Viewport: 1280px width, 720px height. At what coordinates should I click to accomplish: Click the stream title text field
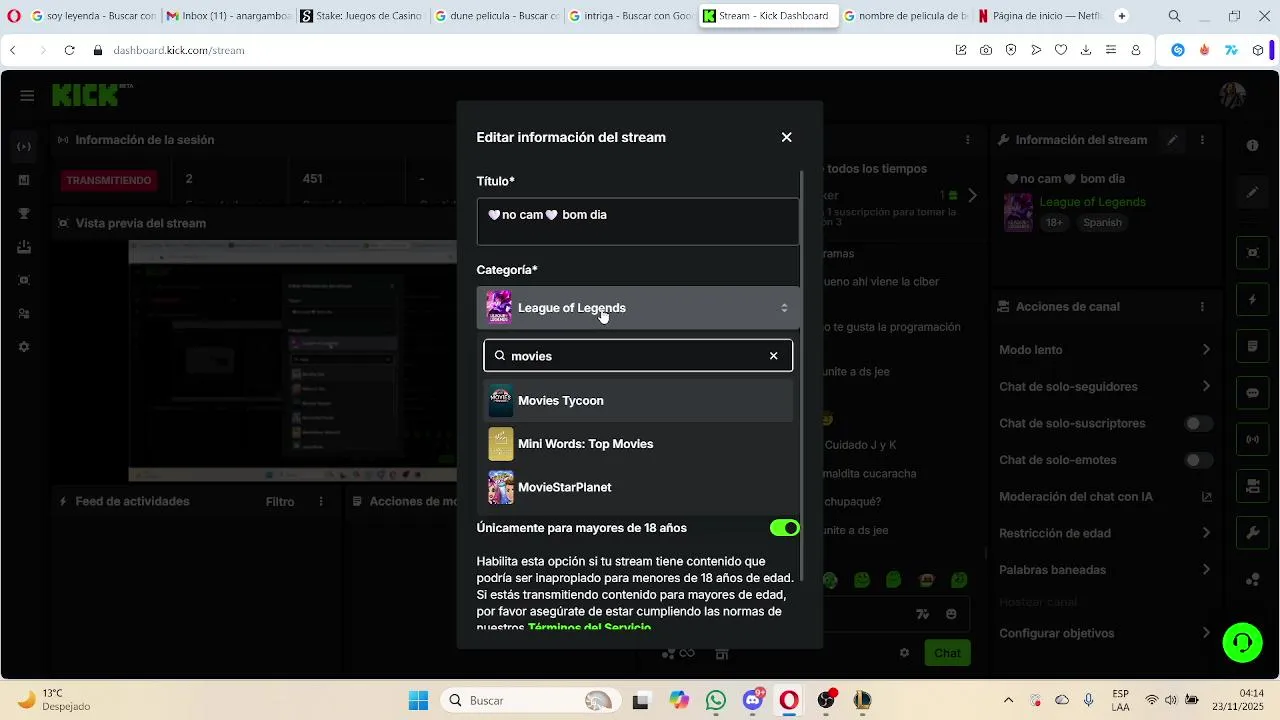click(x=638, y=221)
